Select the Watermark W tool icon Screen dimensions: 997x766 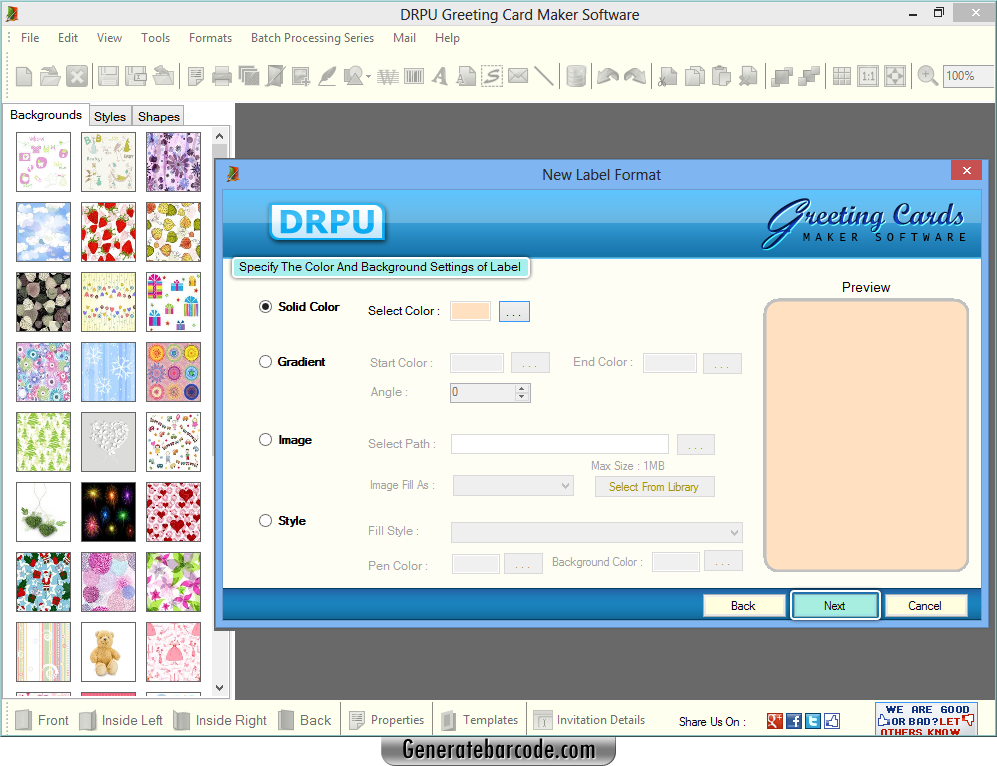(387, 76)
